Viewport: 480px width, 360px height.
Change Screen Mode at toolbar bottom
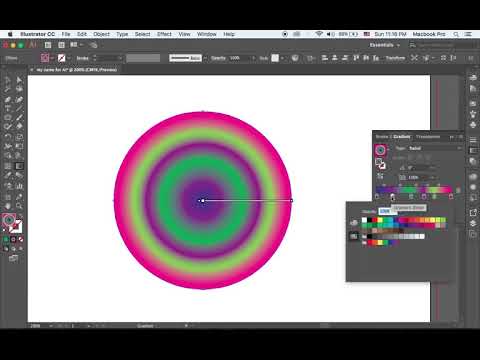[13, 258]
